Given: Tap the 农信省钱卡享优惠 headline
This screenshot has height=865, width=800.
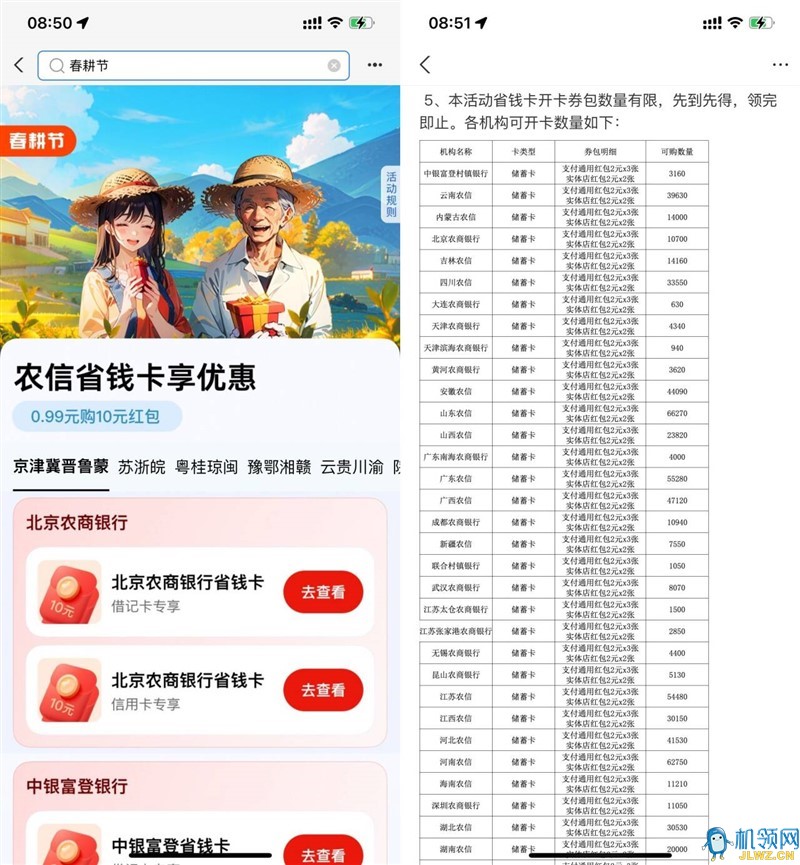Looking at the screenshot, I should tap(135, 378).
